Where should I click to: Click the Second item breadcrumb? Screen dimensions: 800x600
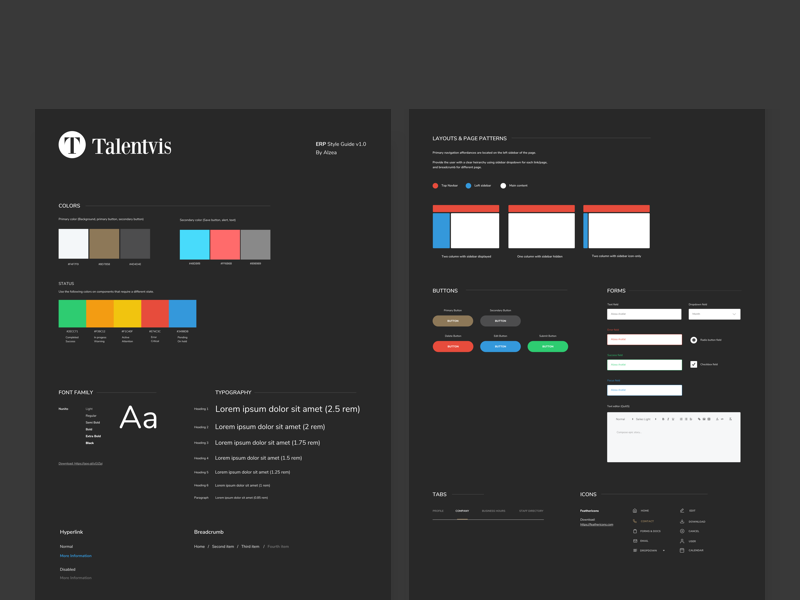click(x=223, y=546)
